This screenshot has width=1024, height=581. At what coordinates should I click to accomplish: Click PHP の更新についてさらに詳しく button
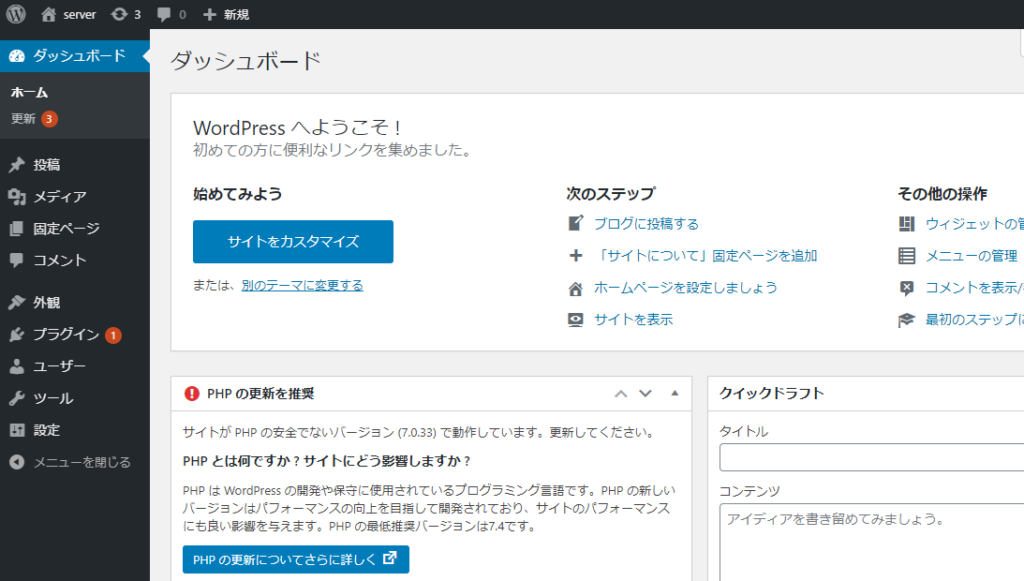click(x=296, y=559)
